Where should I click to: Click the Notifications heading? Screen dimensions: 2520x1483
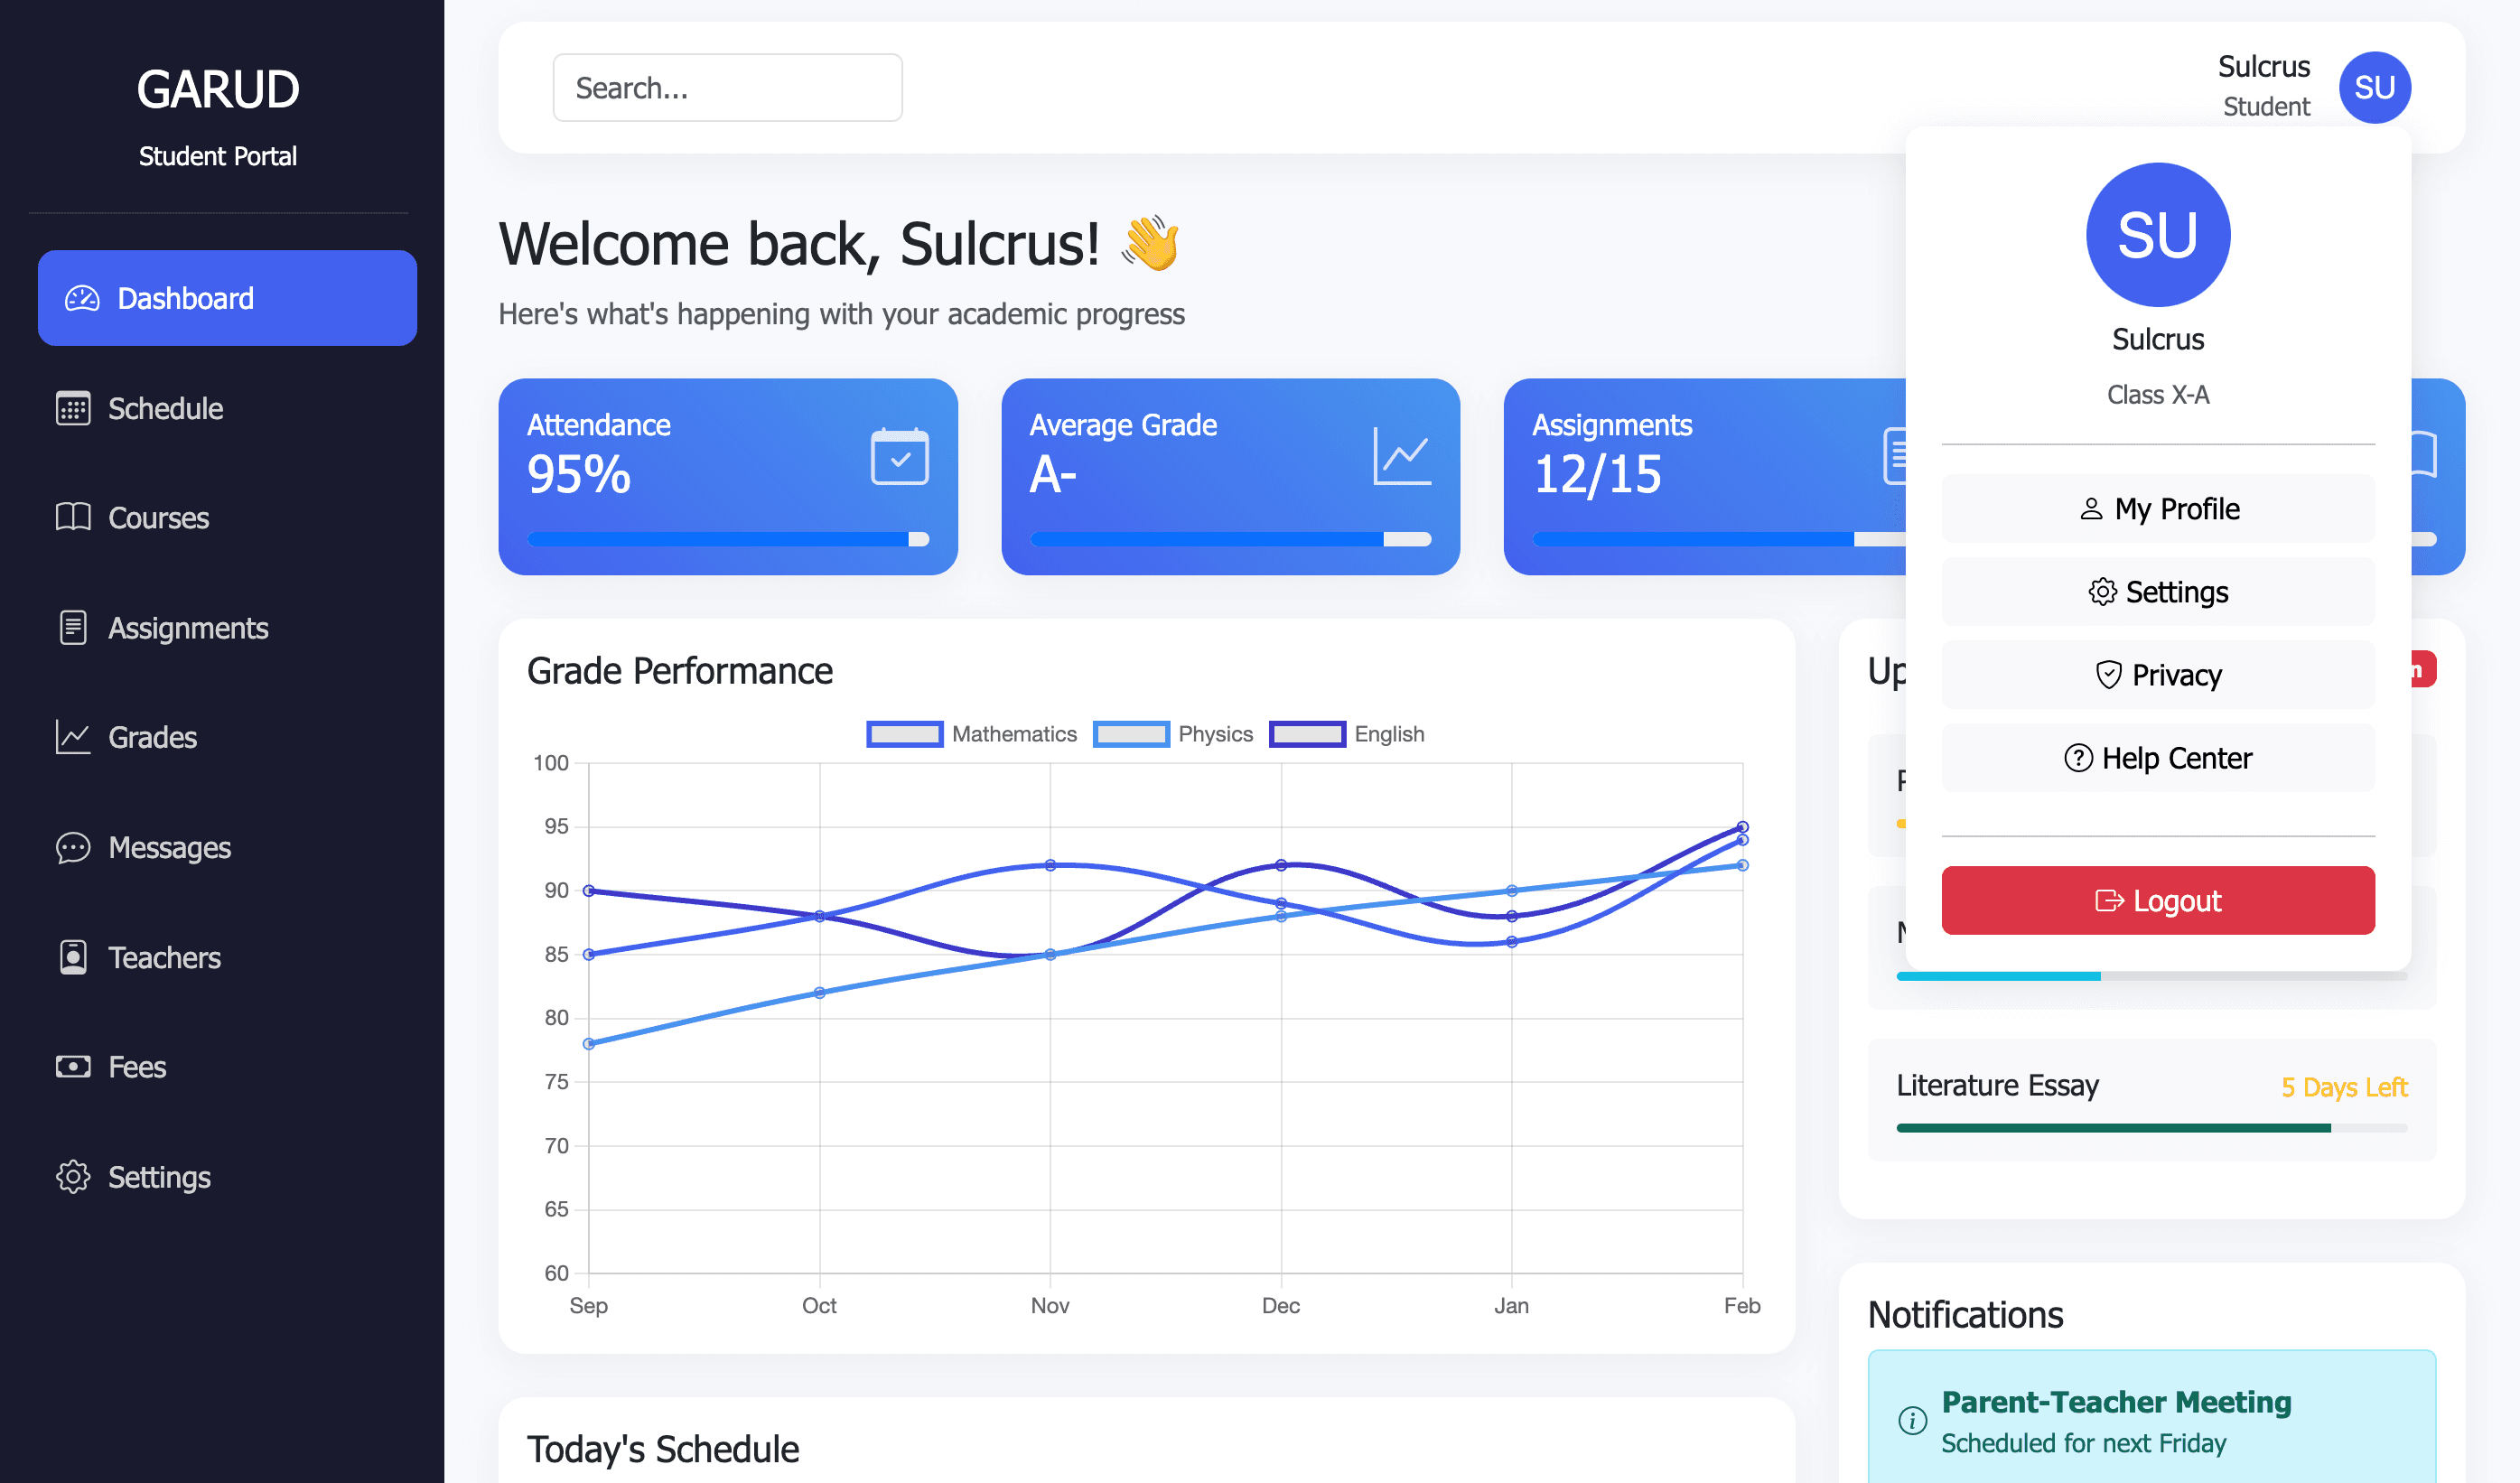pyautogui.click(x=1965, y=1315)
